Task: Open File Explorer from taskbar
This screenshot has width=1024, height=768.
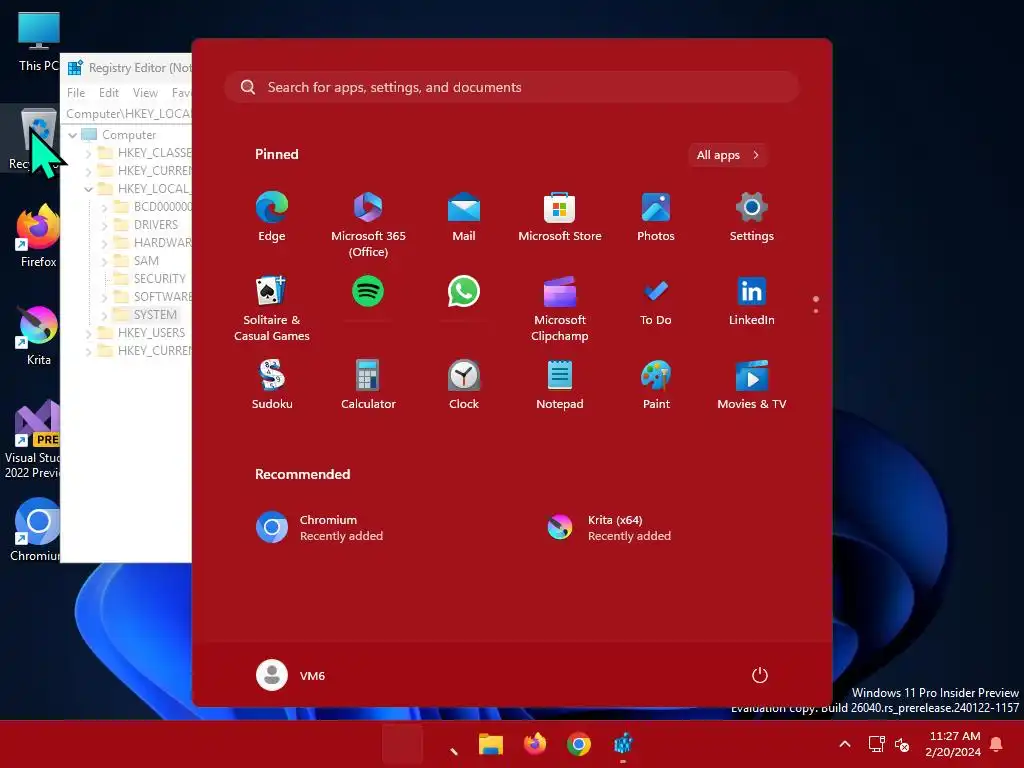Action: click(490, 744)
